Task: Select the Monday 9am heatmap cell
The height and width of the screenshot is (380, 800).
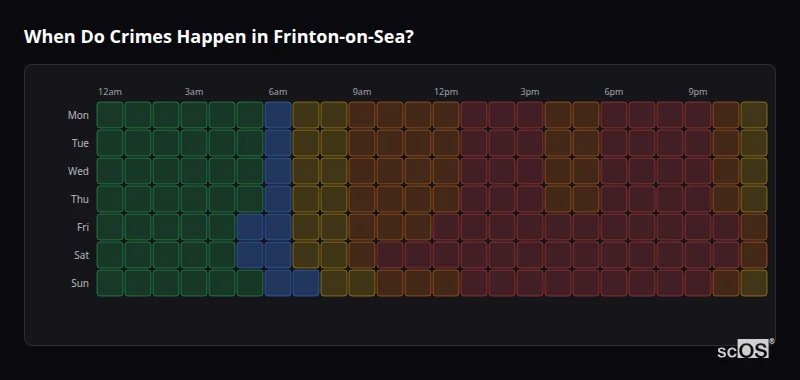Action: [x=362, y=115]
